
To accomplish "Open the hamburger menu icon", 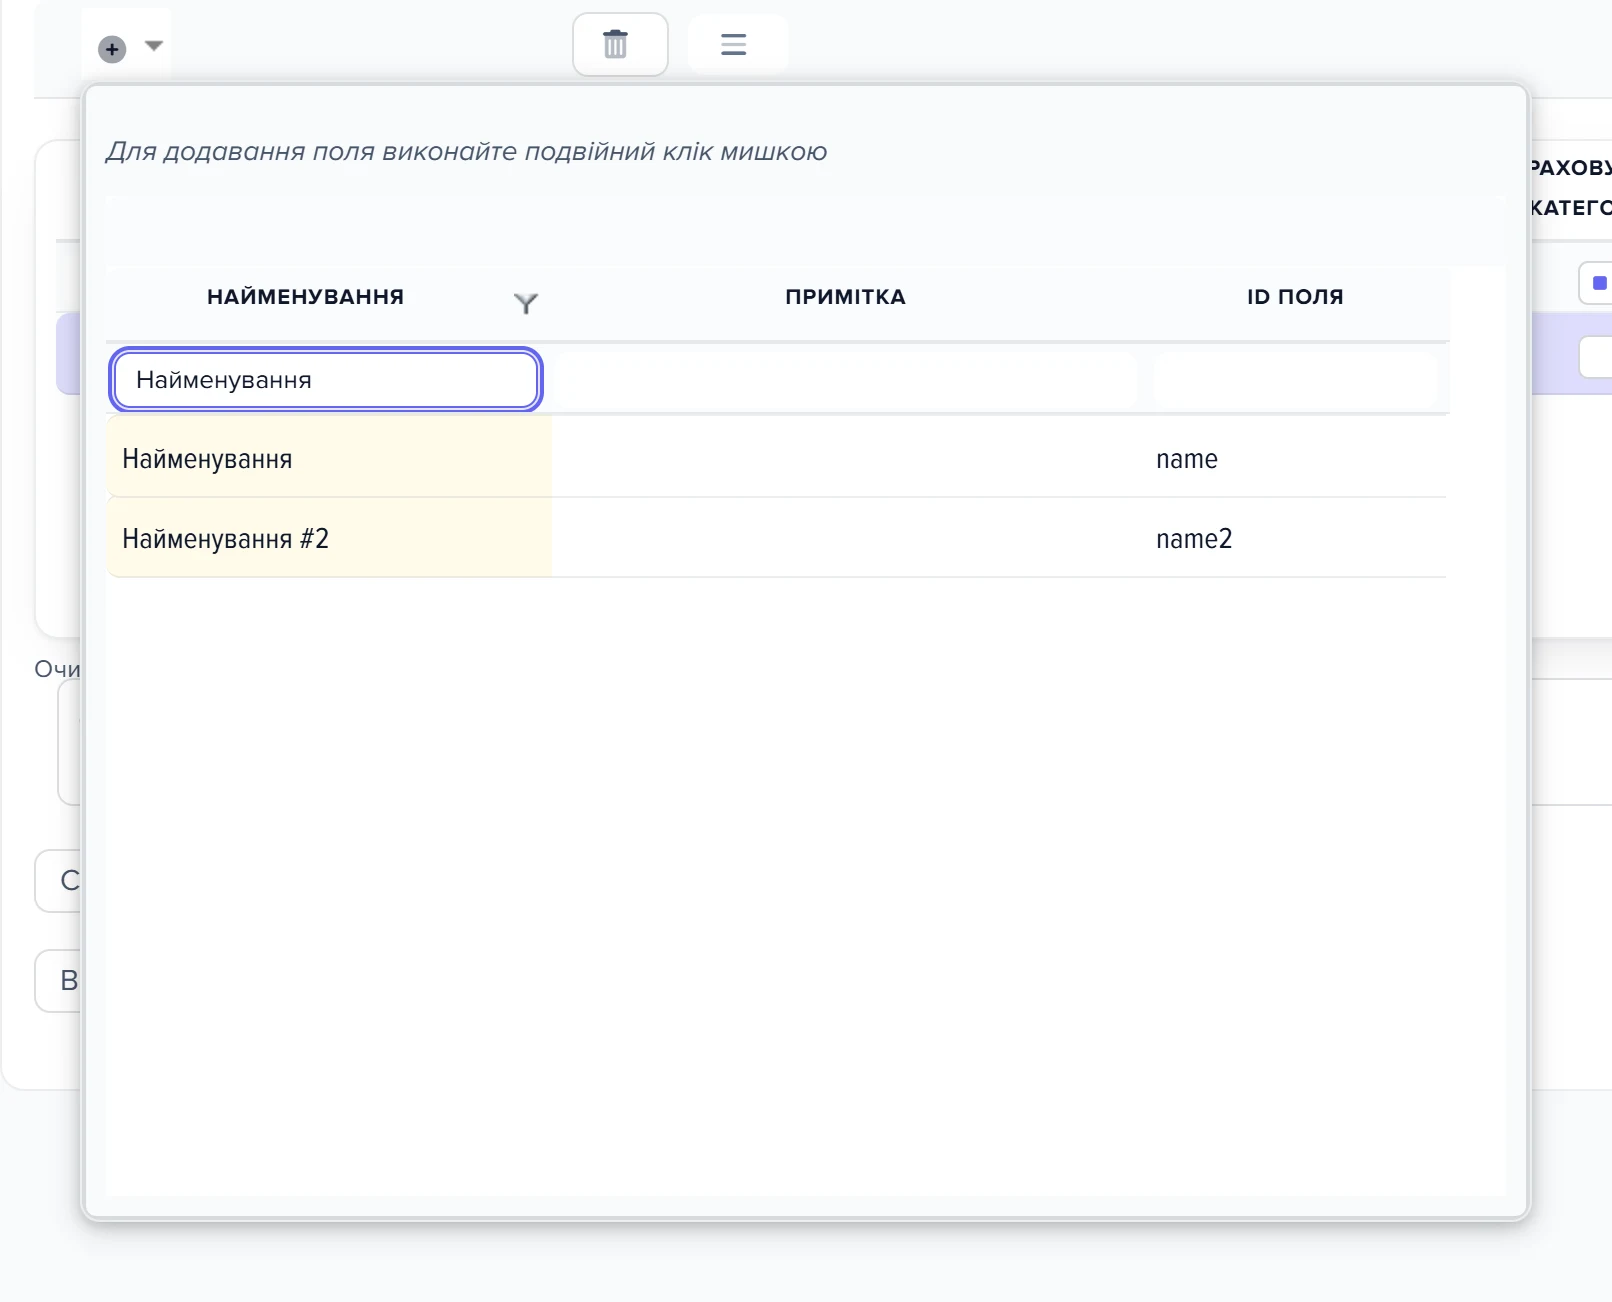I will (734, 44).
